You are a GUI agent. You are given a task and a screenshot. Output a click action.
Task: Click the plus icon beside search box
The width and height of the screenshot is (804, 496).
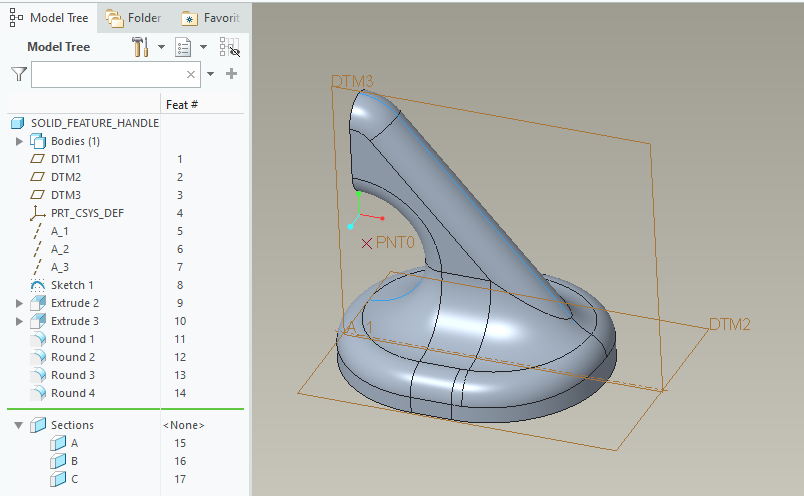point(232,74)
